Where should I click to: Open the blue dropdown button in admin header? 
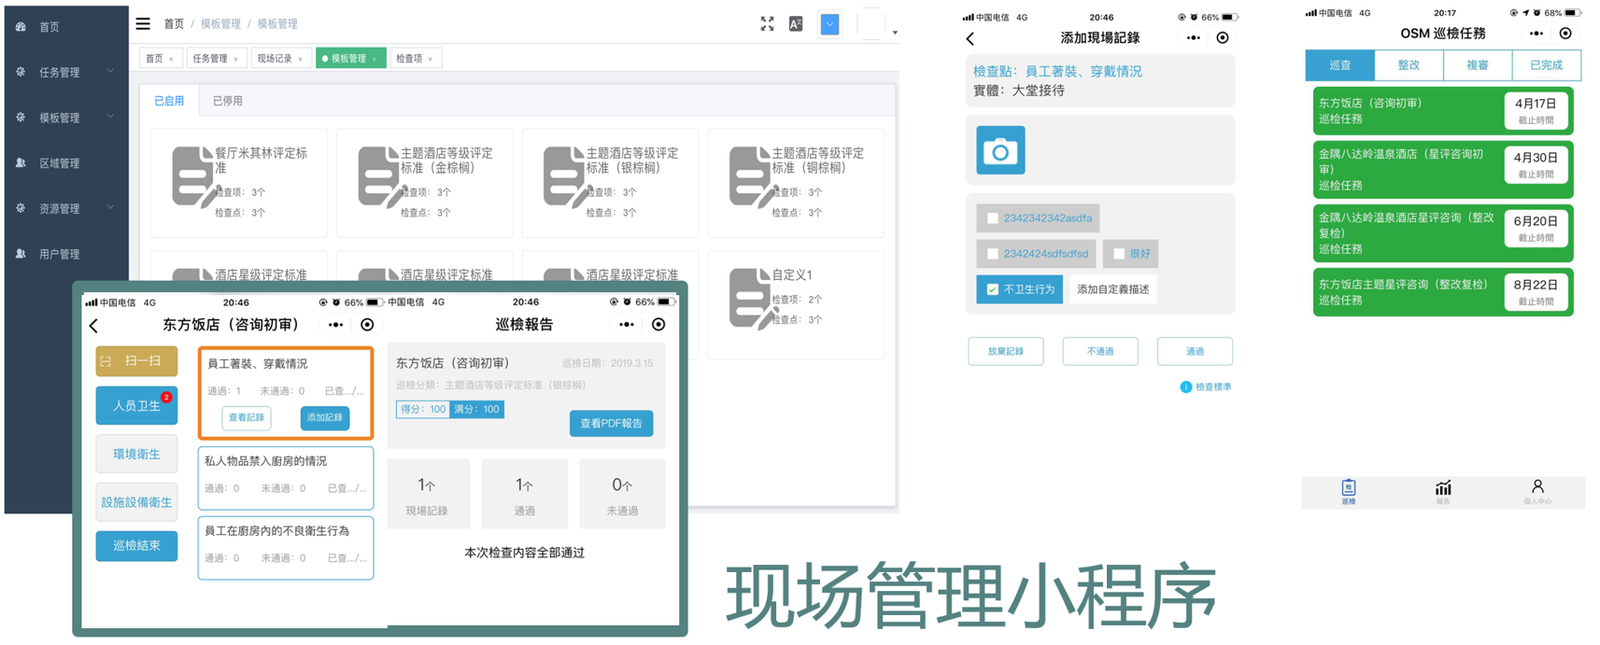coord(830,24)
